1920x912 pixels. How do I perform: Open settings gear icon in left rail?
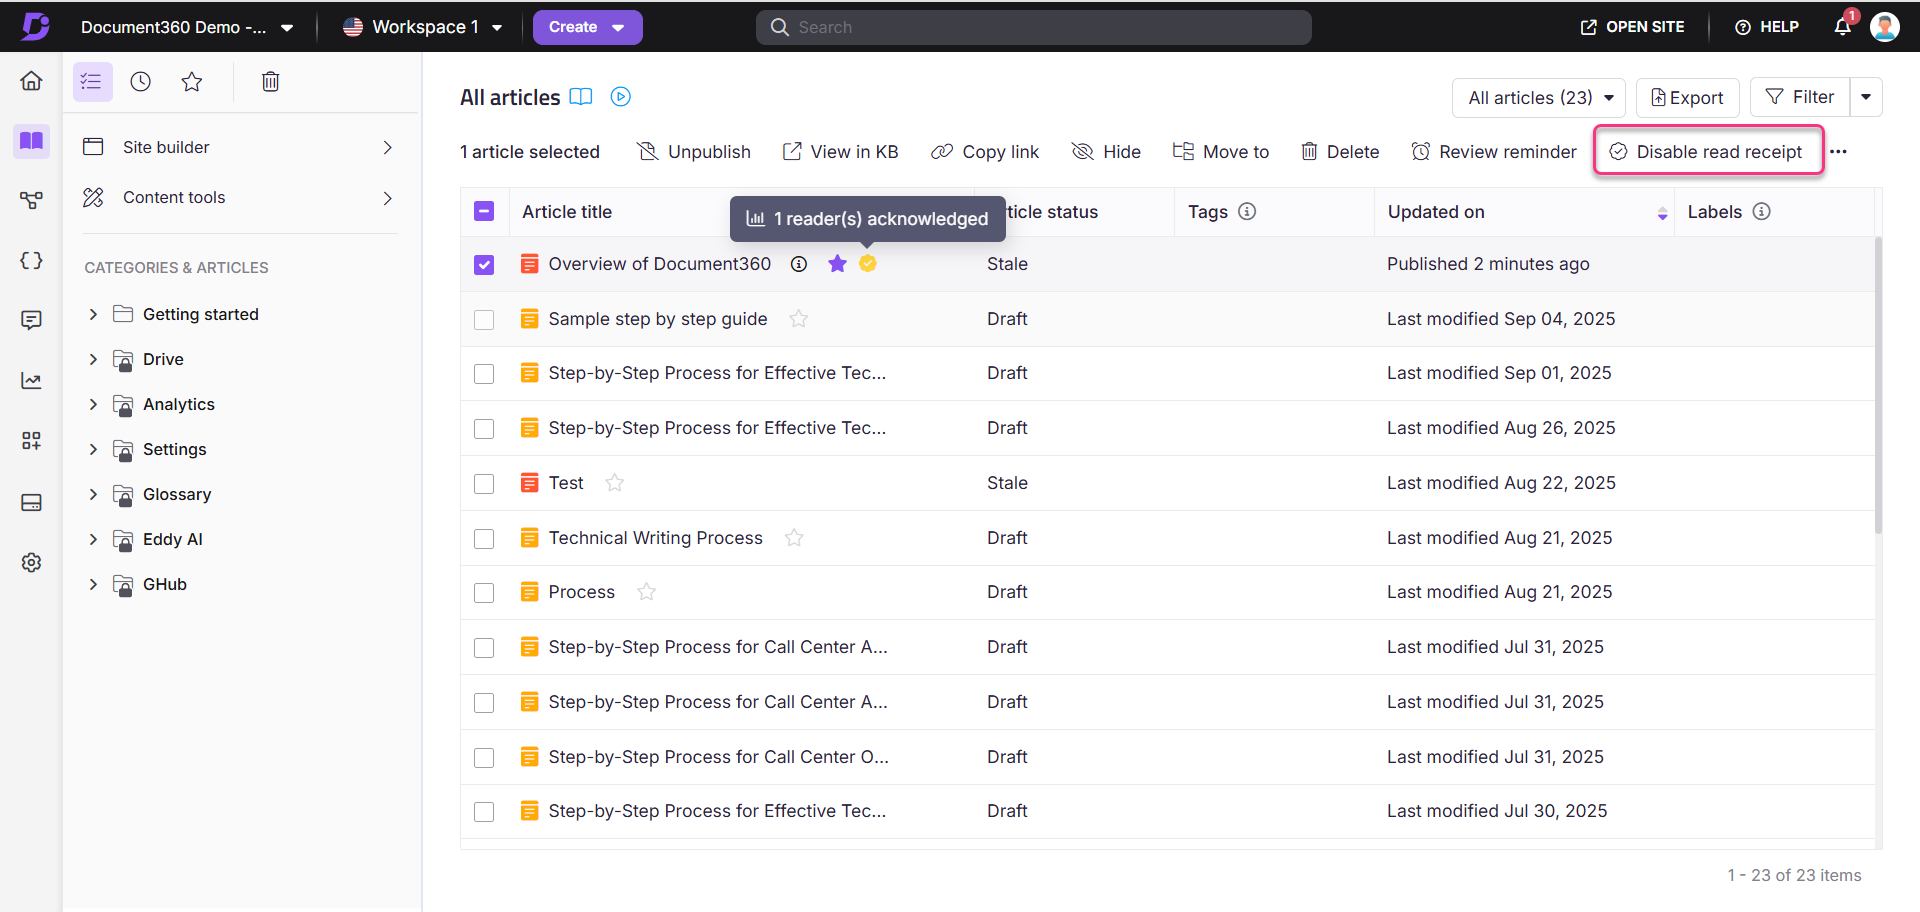click(x=31, y=563)
